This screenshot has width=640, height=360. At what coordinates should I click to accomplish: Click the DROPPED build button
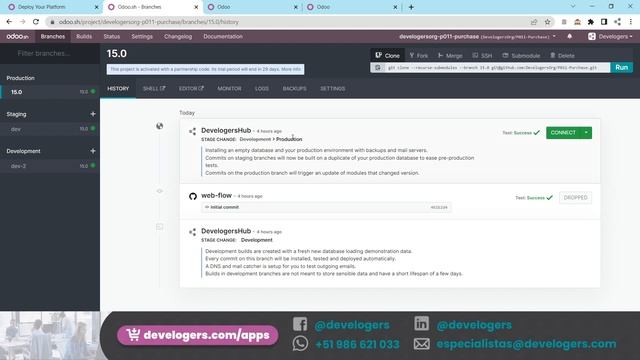pos(575,198)
